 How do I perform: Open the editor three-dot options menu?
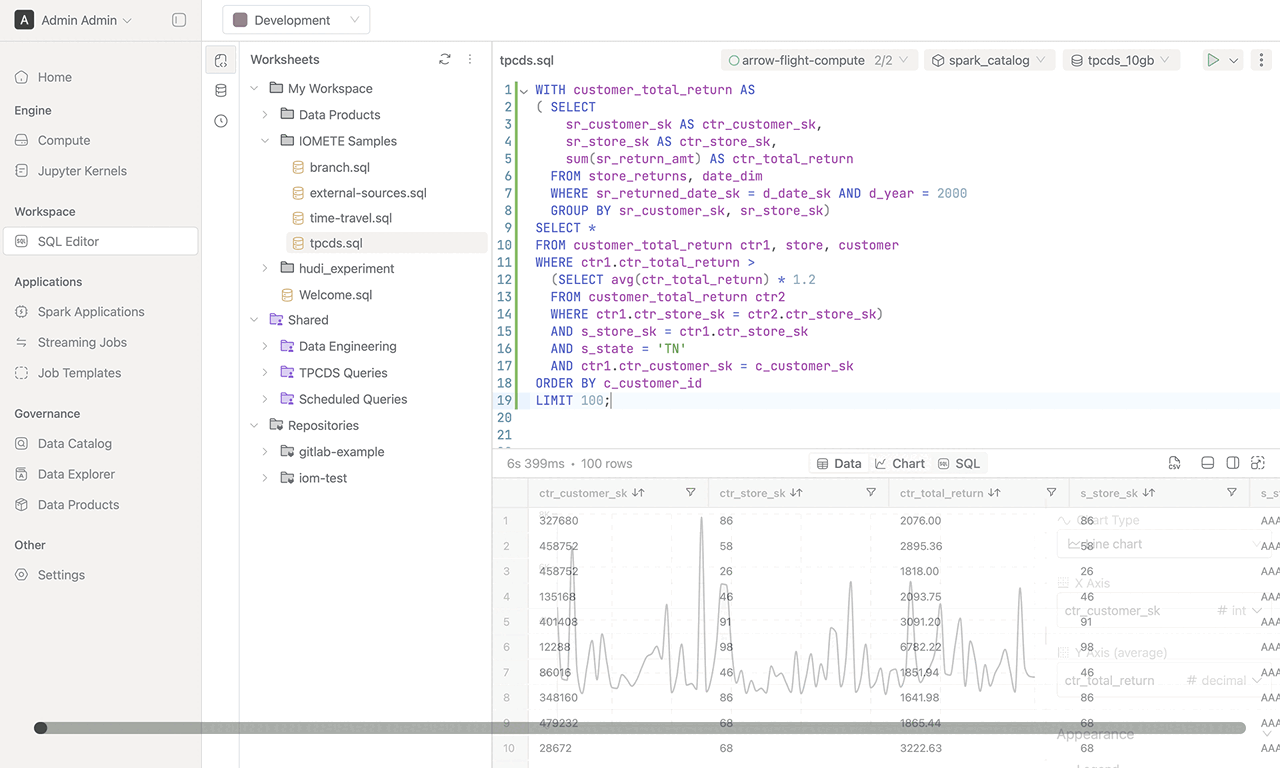(x=1262, y=61)
